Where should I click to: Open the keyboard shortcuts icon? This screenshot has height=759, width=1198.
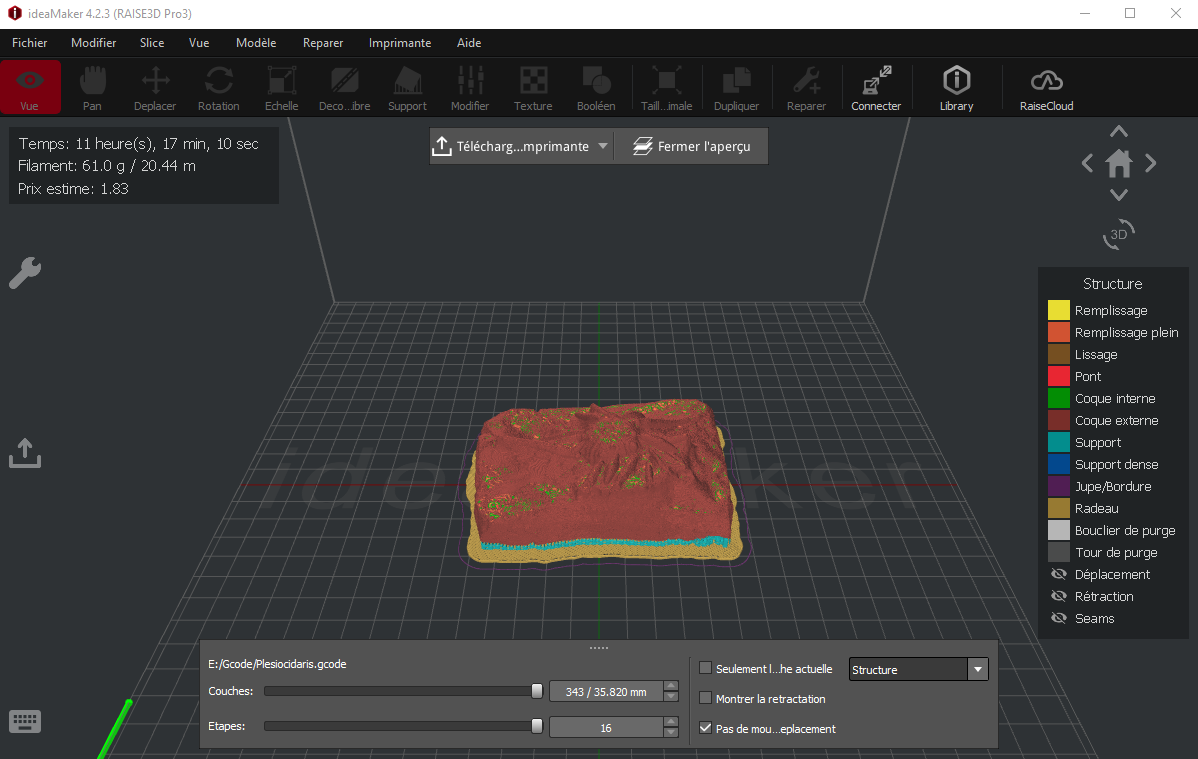[25, 720]
